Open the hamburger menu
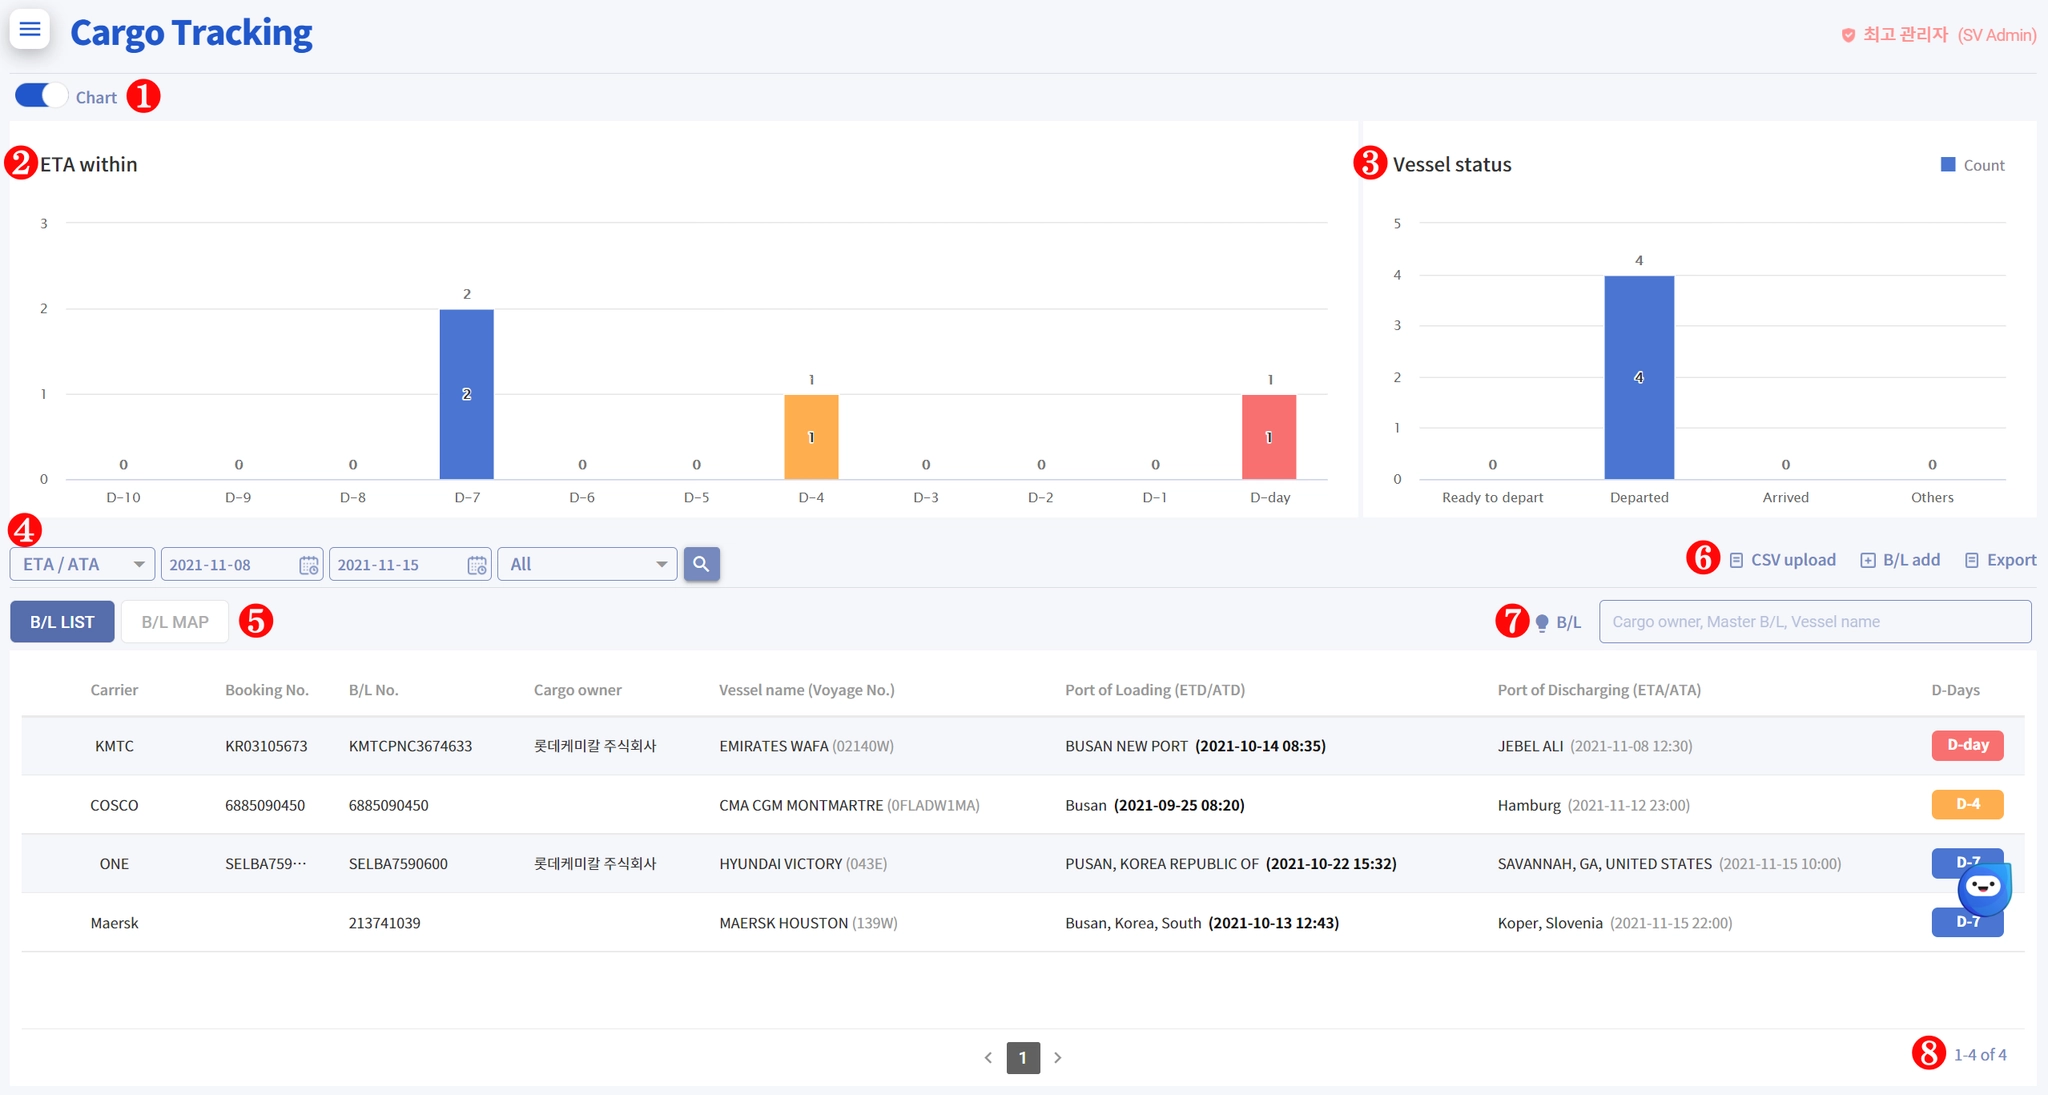The height and width of the screenshot is (1095, 2048). coord(30,29)
